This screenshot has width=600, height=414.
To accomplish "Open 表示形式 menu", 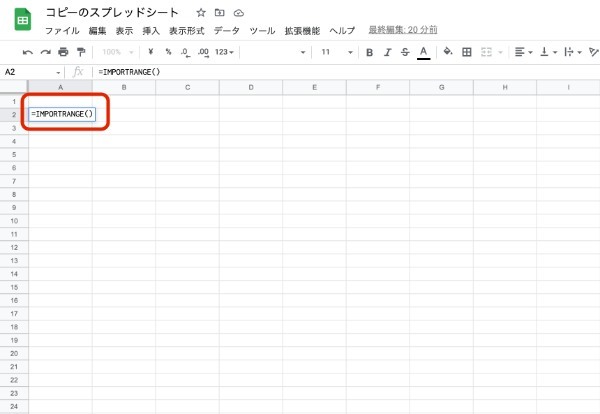I will [187, 30].
